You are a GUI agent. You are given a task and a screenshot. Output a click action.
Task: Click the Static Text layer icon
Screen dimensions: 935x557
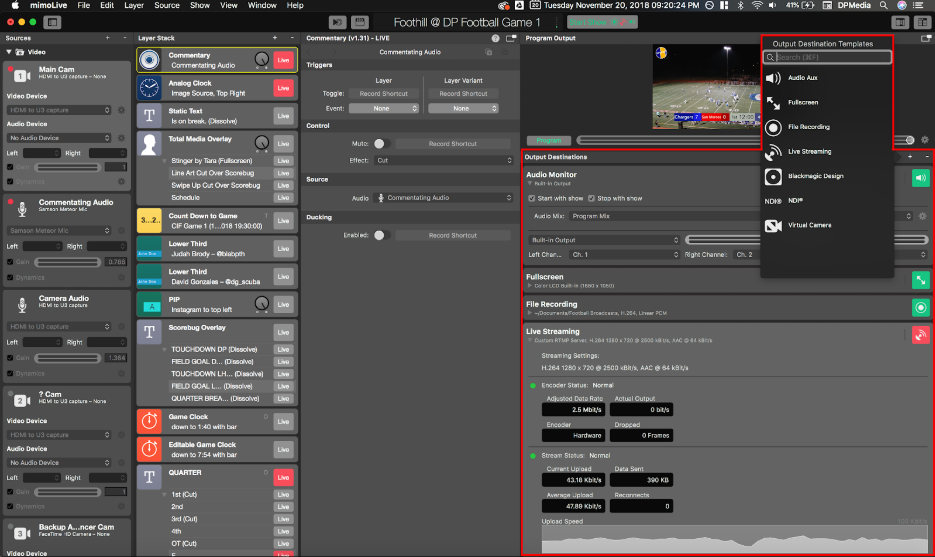click(x=150, y=115)
